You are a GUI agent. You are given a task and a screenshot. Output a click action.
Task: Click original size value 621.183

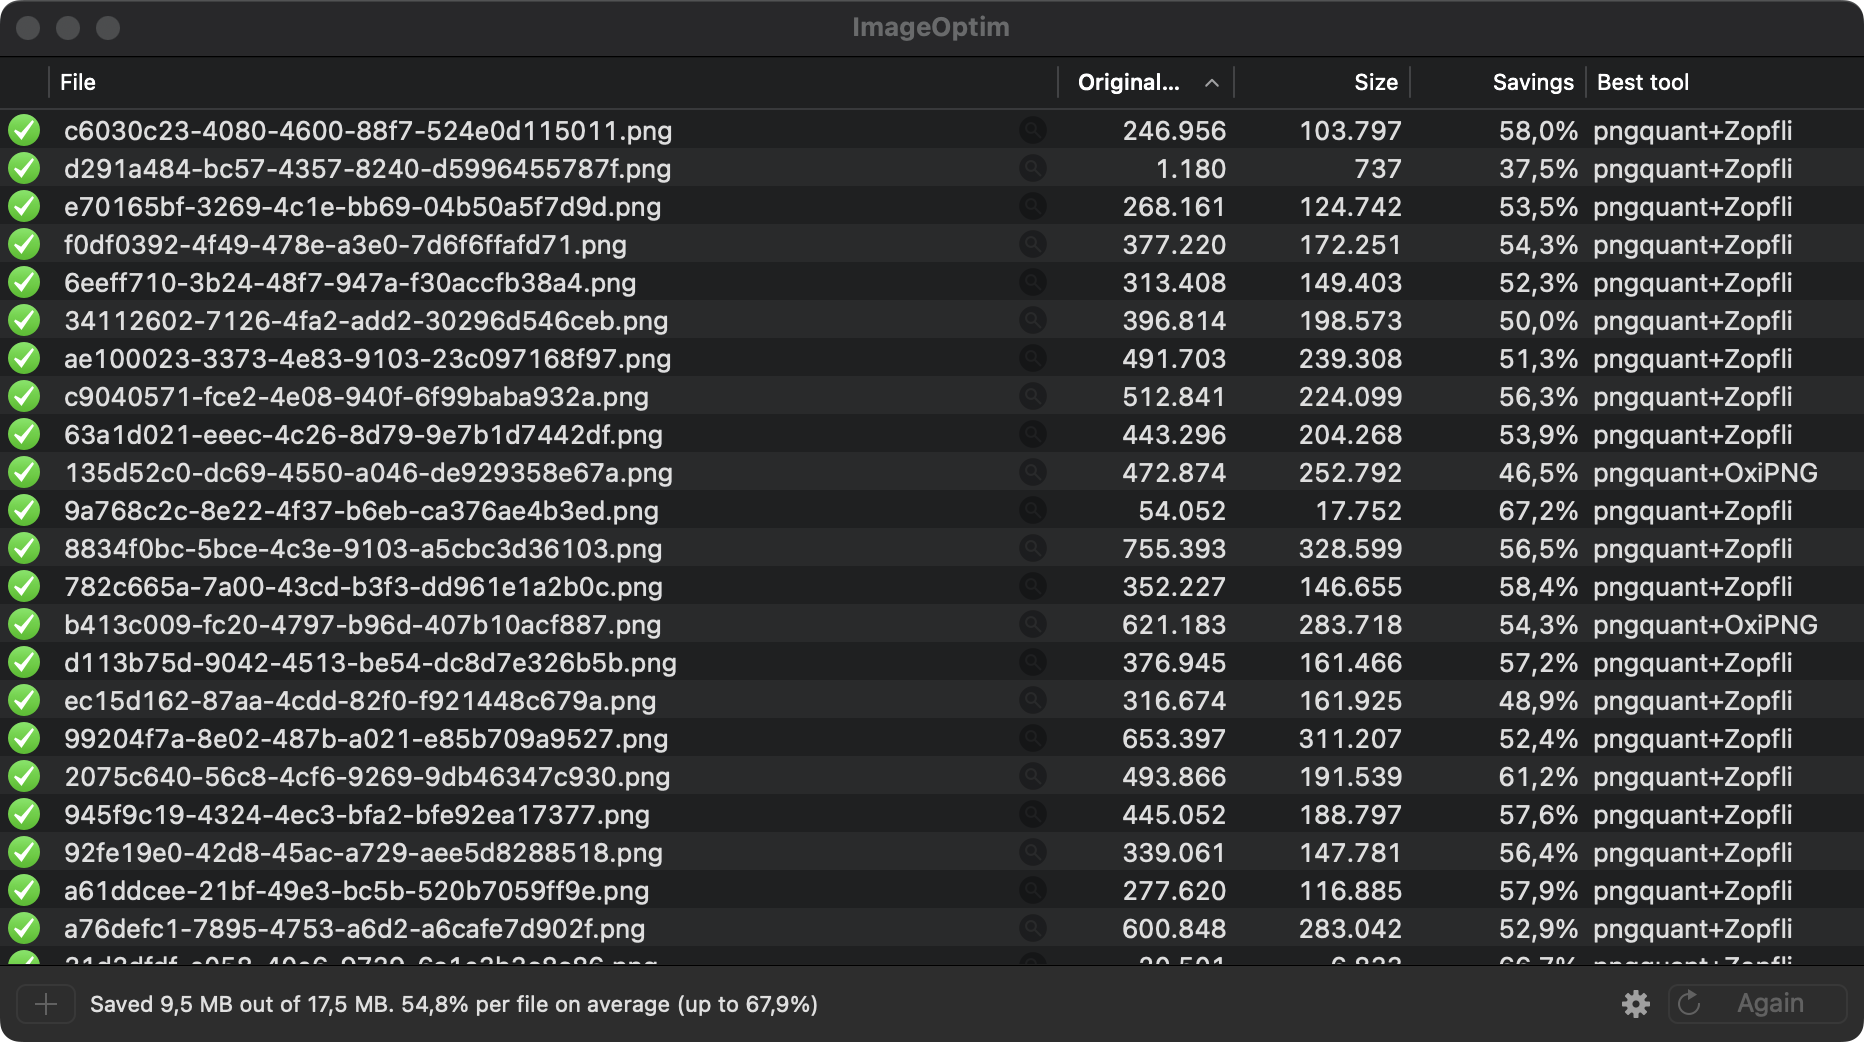[x=1174, y=625]
